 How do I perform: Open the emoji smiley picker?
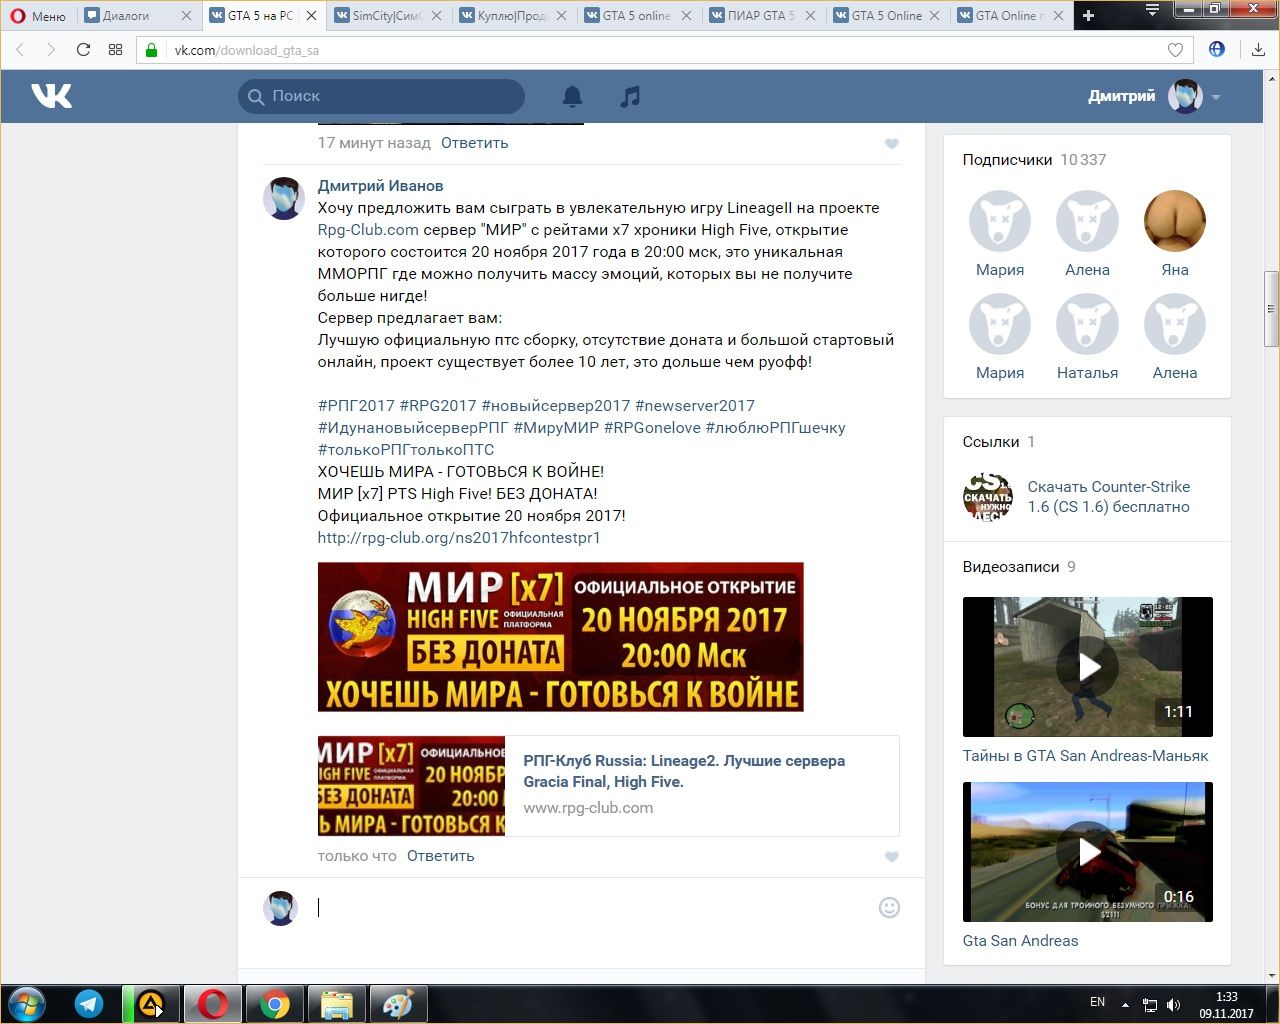pos(889,907)
